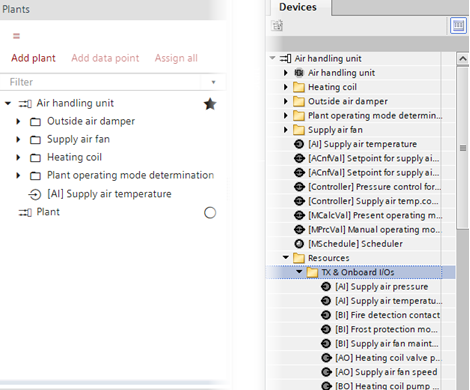The width and height of the screenshot is (470, 390).
Task: Select [Controller] Supply air temp.co... row
Action: (x=373, y=201)
